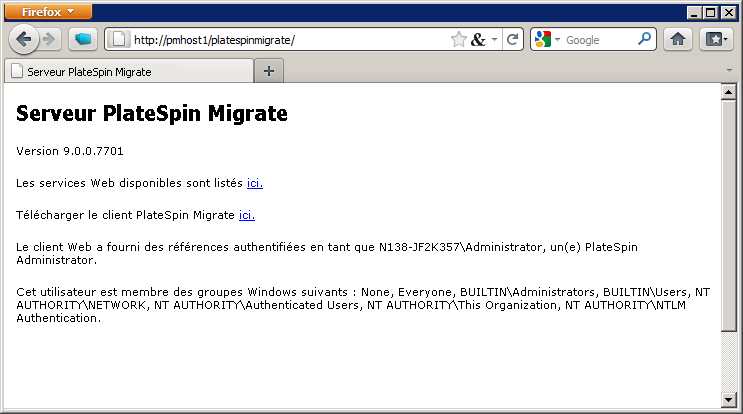Open the web services list 'ici' link
Image resolution: width=743 pixels, height=414 pixels.
(x=255, y=183)
